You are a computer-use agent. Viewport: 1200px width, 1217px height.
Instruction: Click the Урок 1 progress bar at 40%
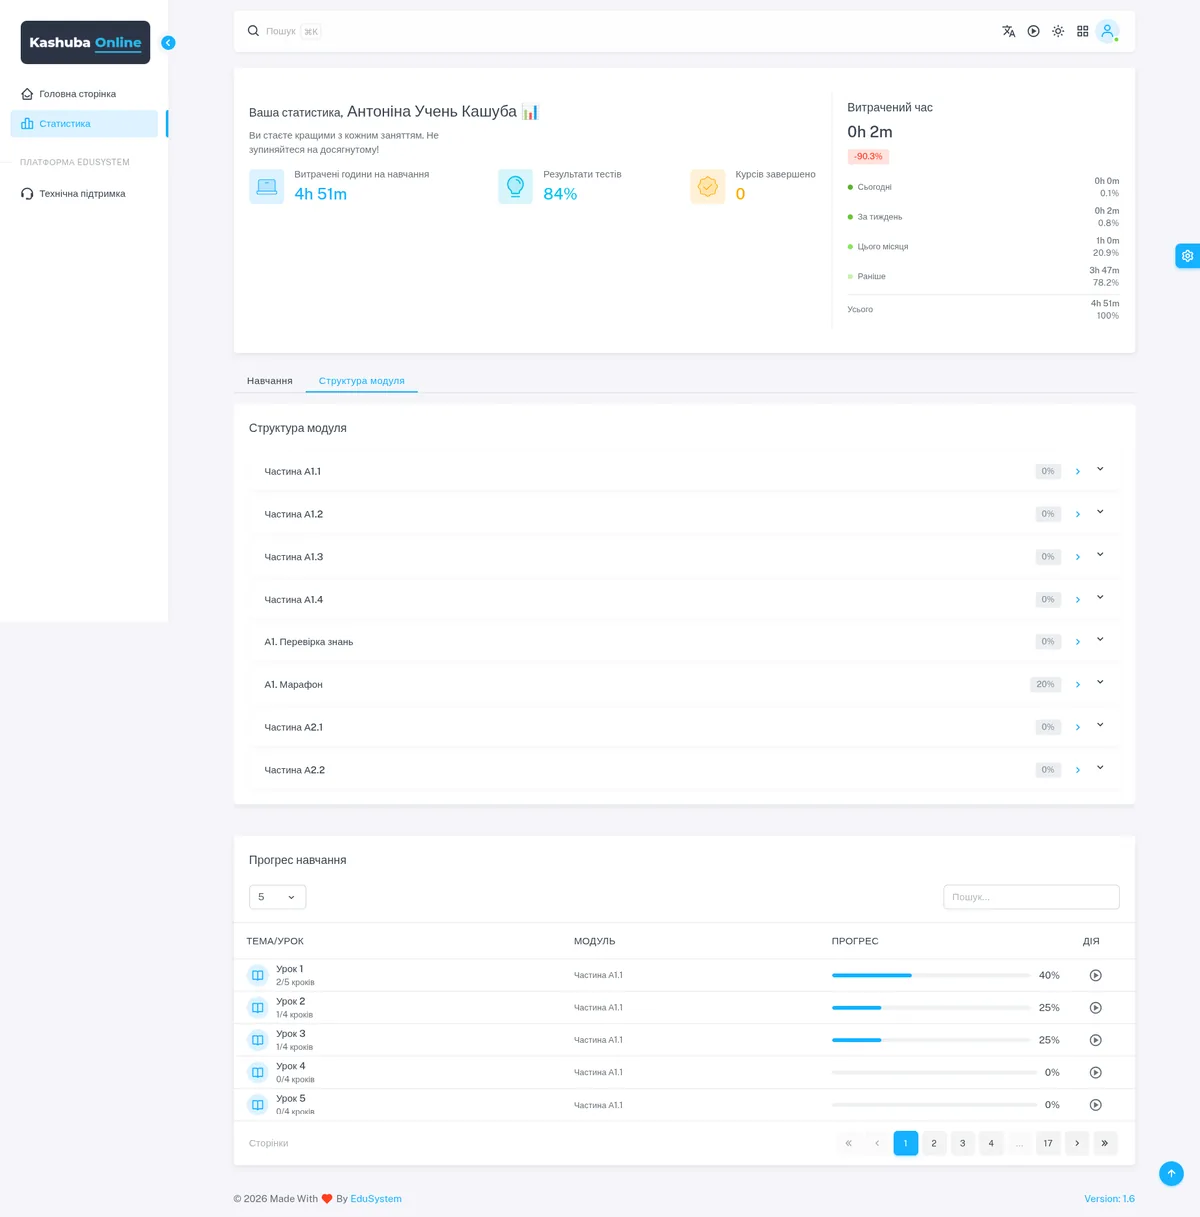(931, 975)
